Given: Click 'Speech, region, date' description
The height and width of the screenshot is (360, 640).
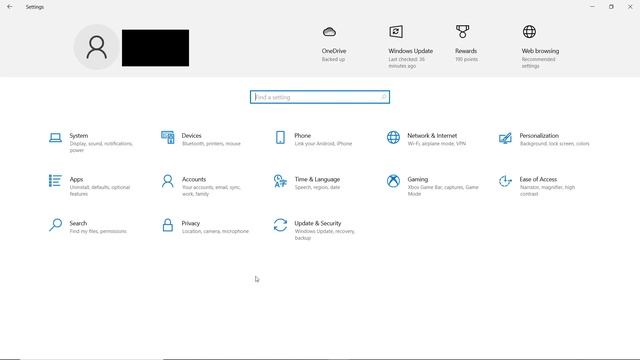Looking at the screenshot, I should click(318, 187).
